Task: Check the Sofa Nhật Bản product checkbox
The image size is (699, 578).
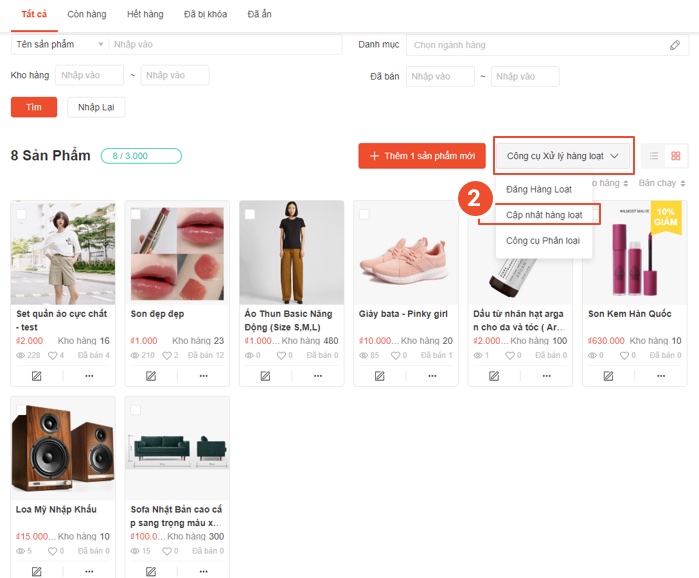Action: click(x=135, y=410)
